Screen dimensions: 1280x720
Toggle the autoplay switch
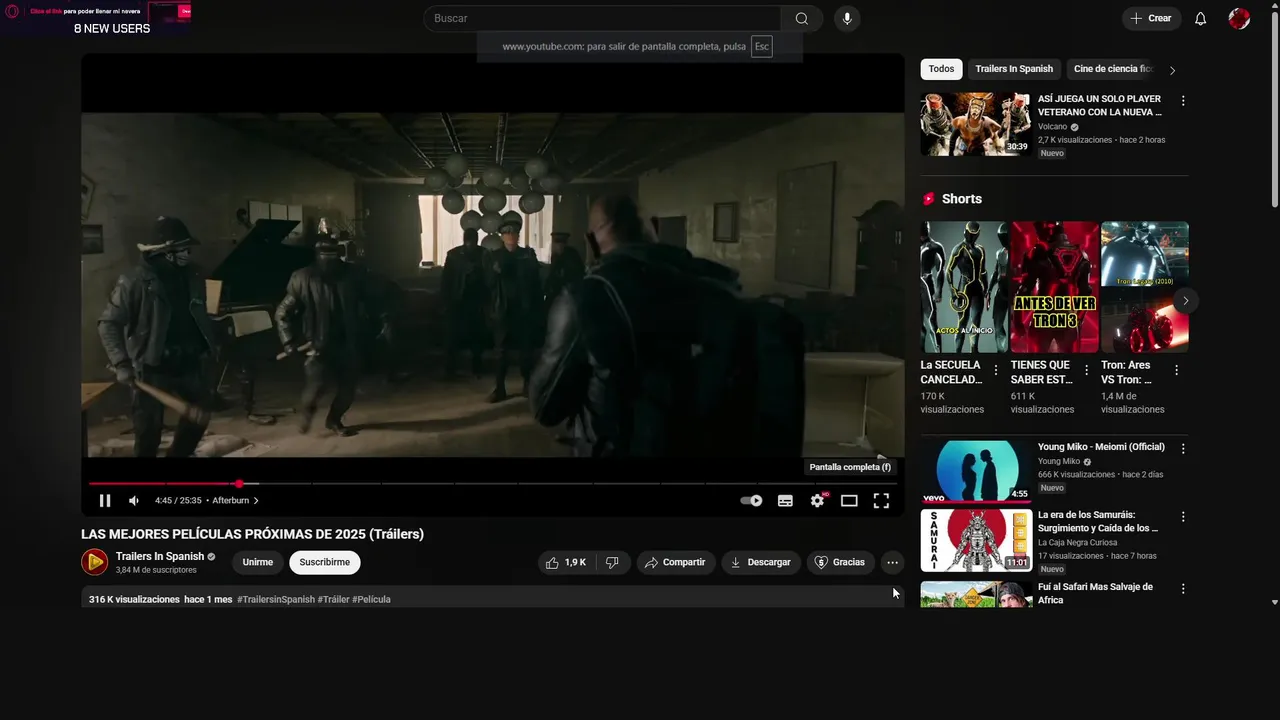751,501
